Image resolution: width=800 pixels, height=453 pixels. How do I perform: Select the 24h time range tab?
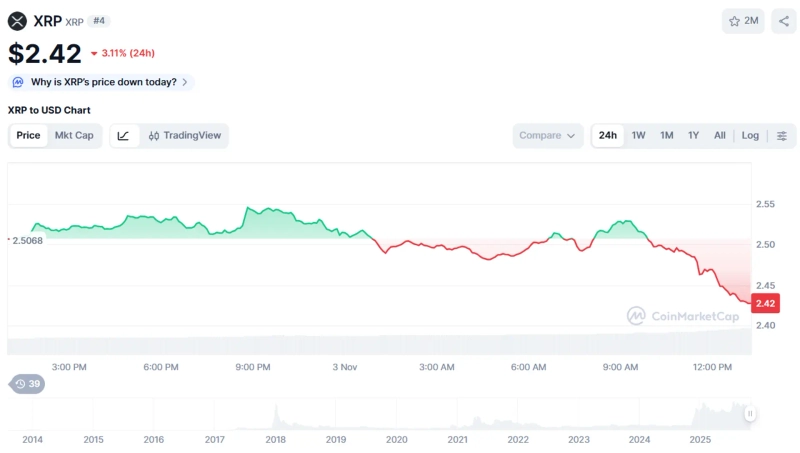[x=608, y=136]
